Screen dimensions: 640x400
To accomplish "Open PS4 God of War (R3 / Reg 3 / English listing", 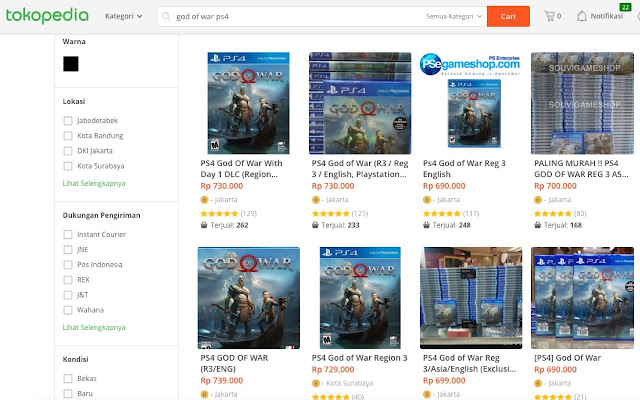I will tap(360, 169).
